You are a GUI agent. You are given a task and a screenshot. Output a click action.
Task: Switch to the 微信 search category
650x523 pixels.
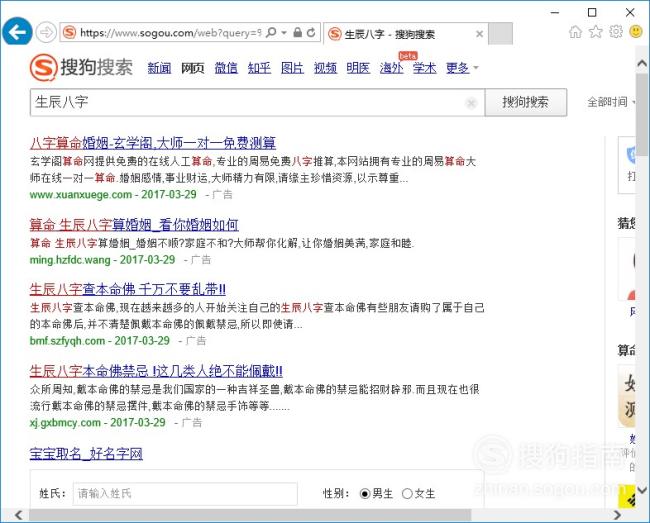point(226,68)
